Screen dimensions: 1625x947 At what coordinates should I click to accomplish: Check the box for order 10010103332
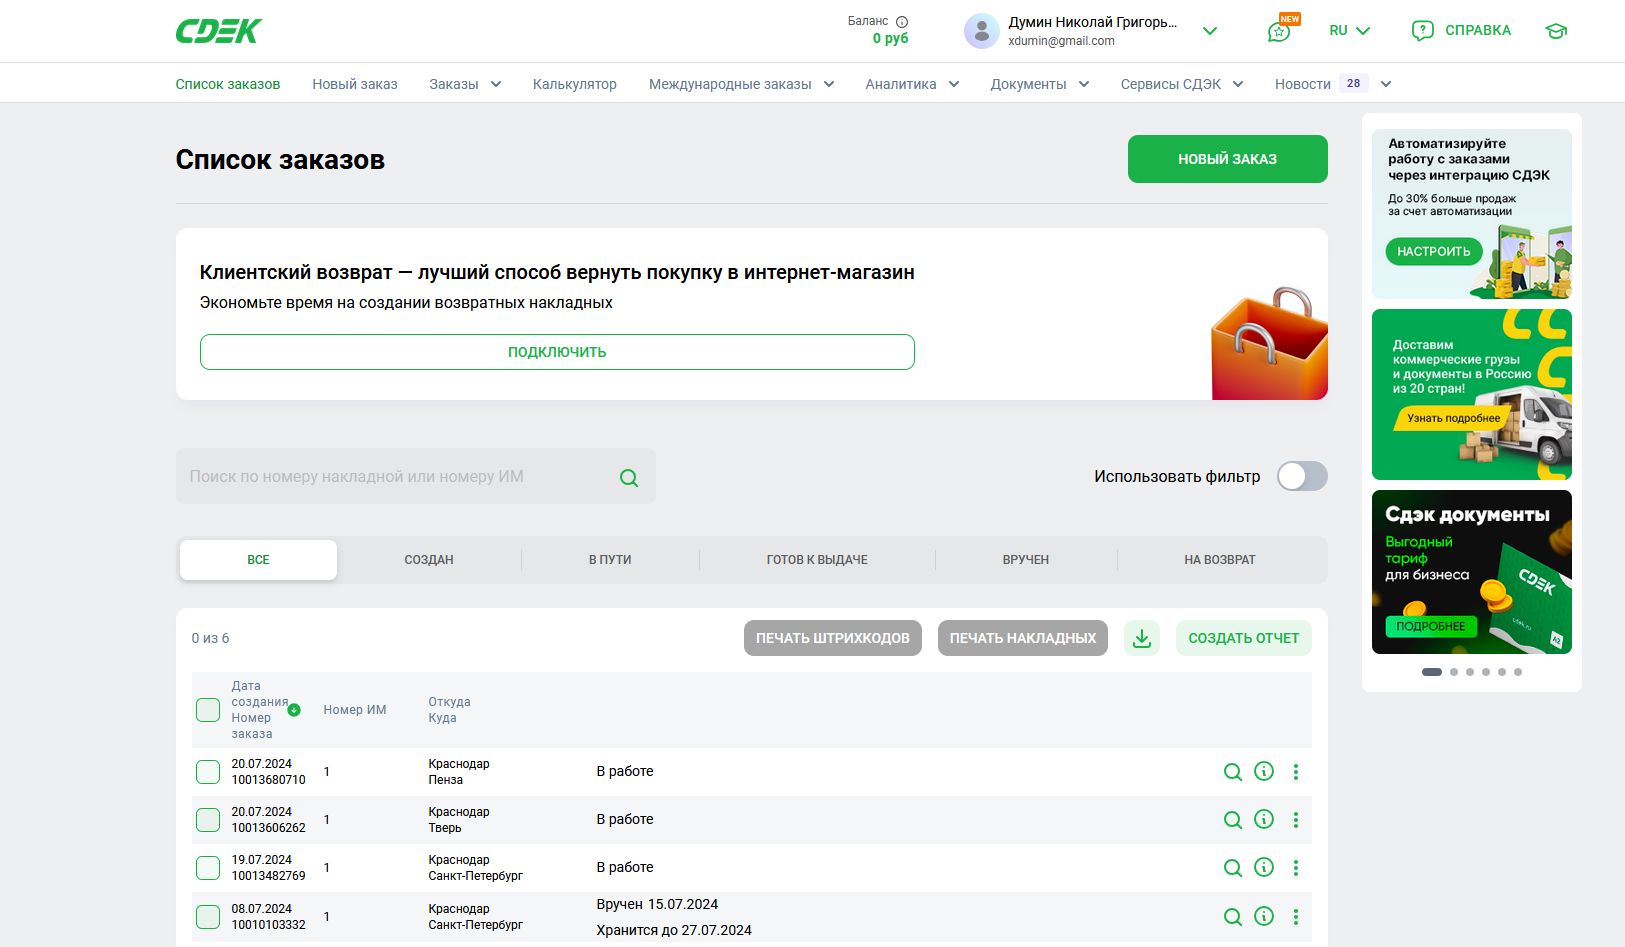click(208, 917)
